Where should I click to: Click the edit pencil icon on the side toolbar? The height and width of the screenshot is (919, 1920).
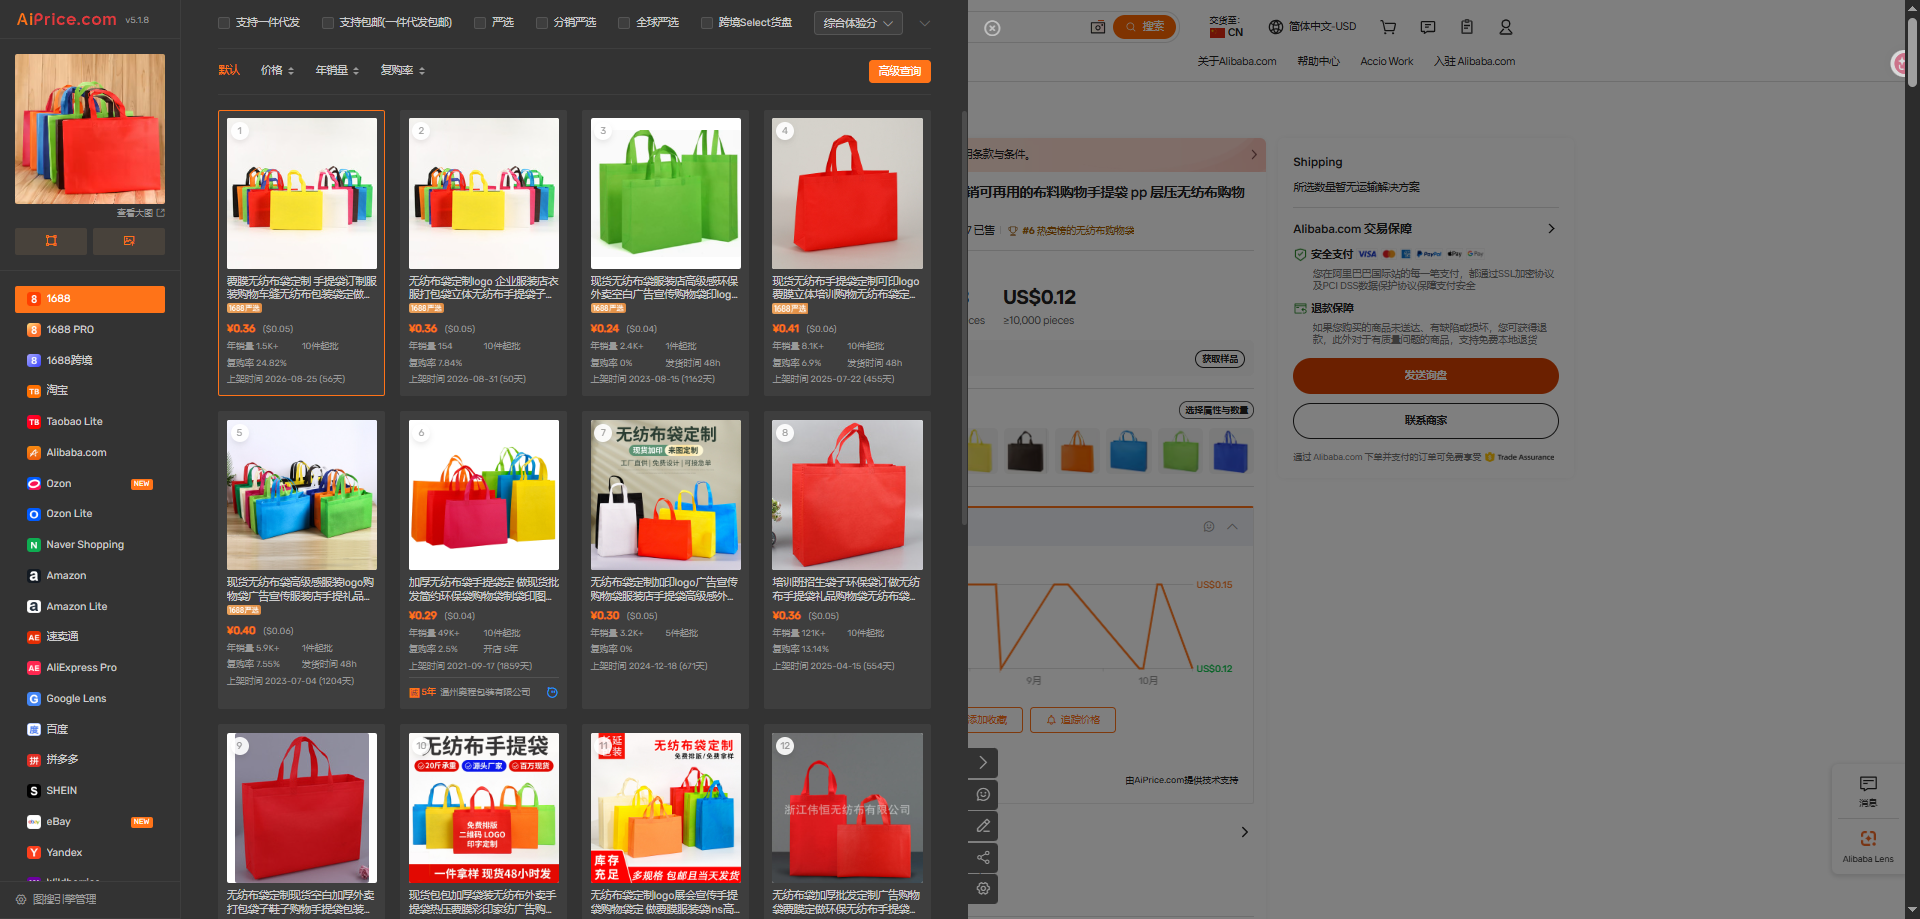[x=984, y=826]
